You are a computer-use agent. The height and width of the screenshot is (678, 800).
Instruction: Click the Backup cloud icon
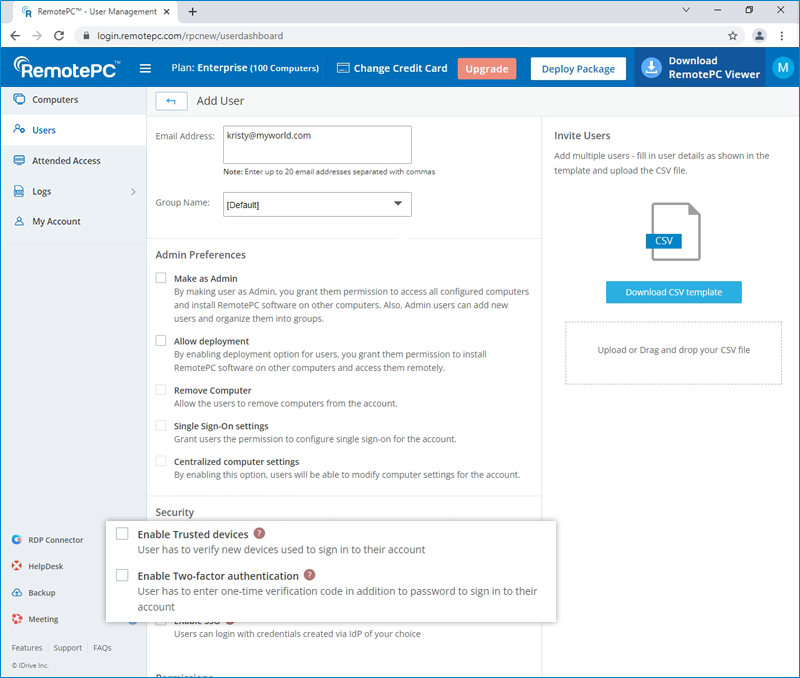pyautogui.click(x=17, y=592)
